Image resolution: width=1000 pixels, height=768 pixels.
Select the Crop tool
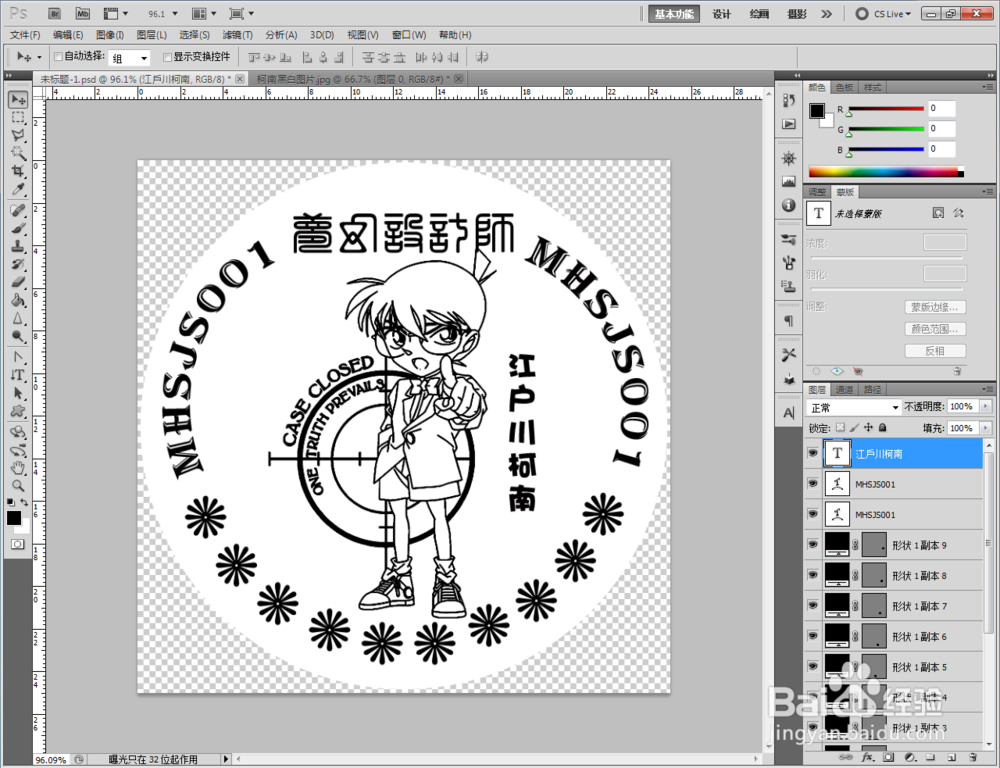pos(18,171)
